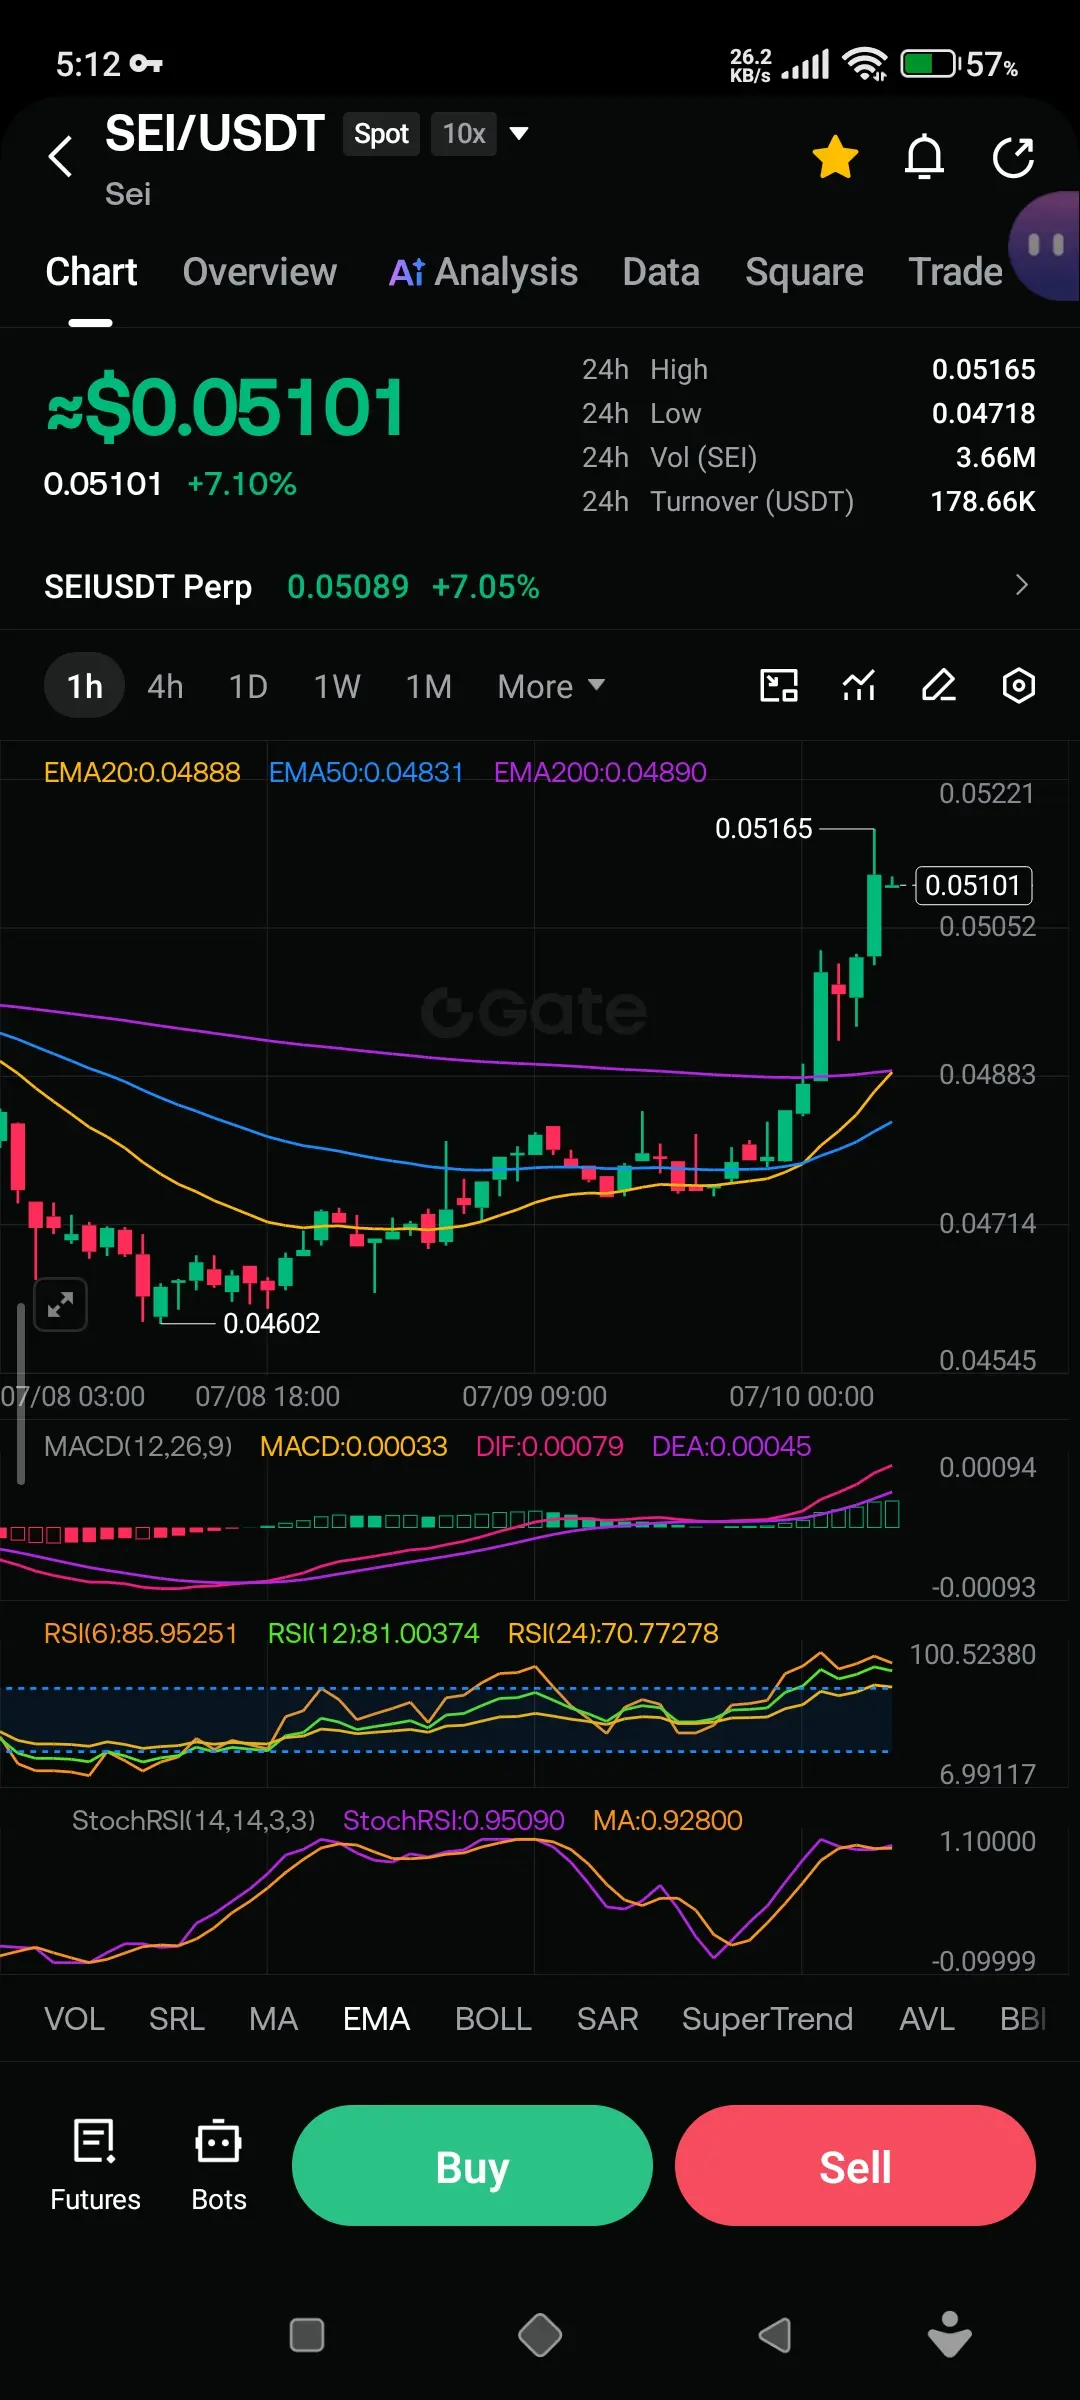Toggle the BOLL indicator
Image resolution: width=1080 pixels, height=2400 pixels.
pos(493,2019)
